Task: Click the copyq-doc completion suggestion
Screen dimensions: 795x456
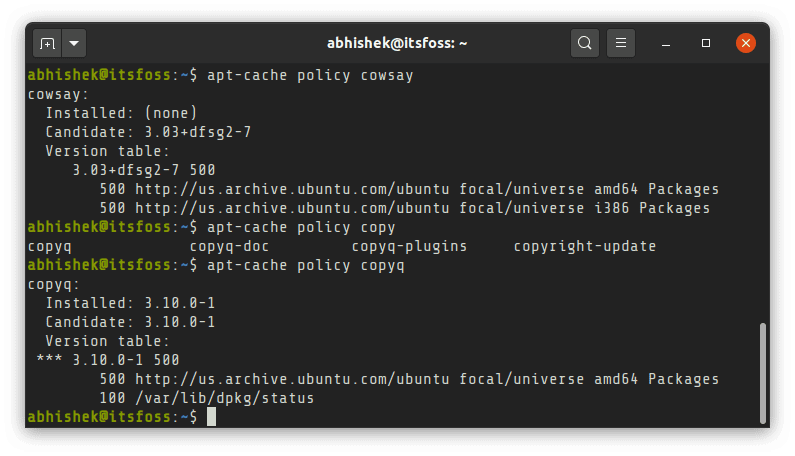Action: tap(228, 246)
